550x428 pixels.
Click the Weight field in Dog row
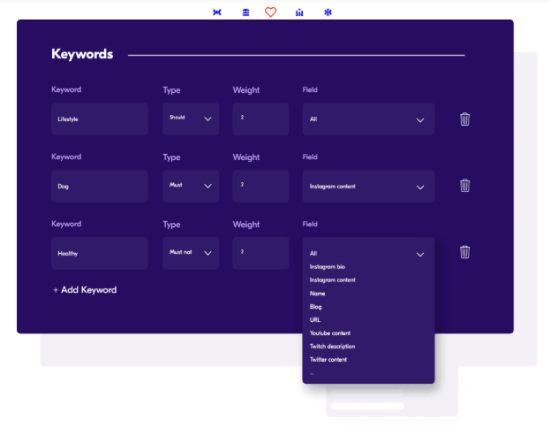[261, 186]
